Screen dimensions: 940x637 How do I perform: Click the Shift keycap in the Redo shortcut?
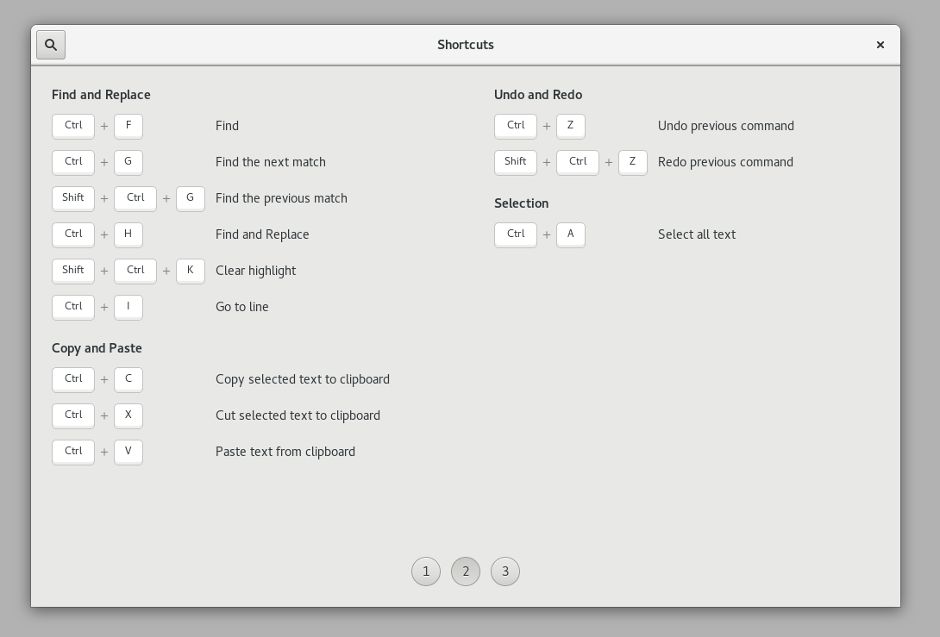coord(516,162)
